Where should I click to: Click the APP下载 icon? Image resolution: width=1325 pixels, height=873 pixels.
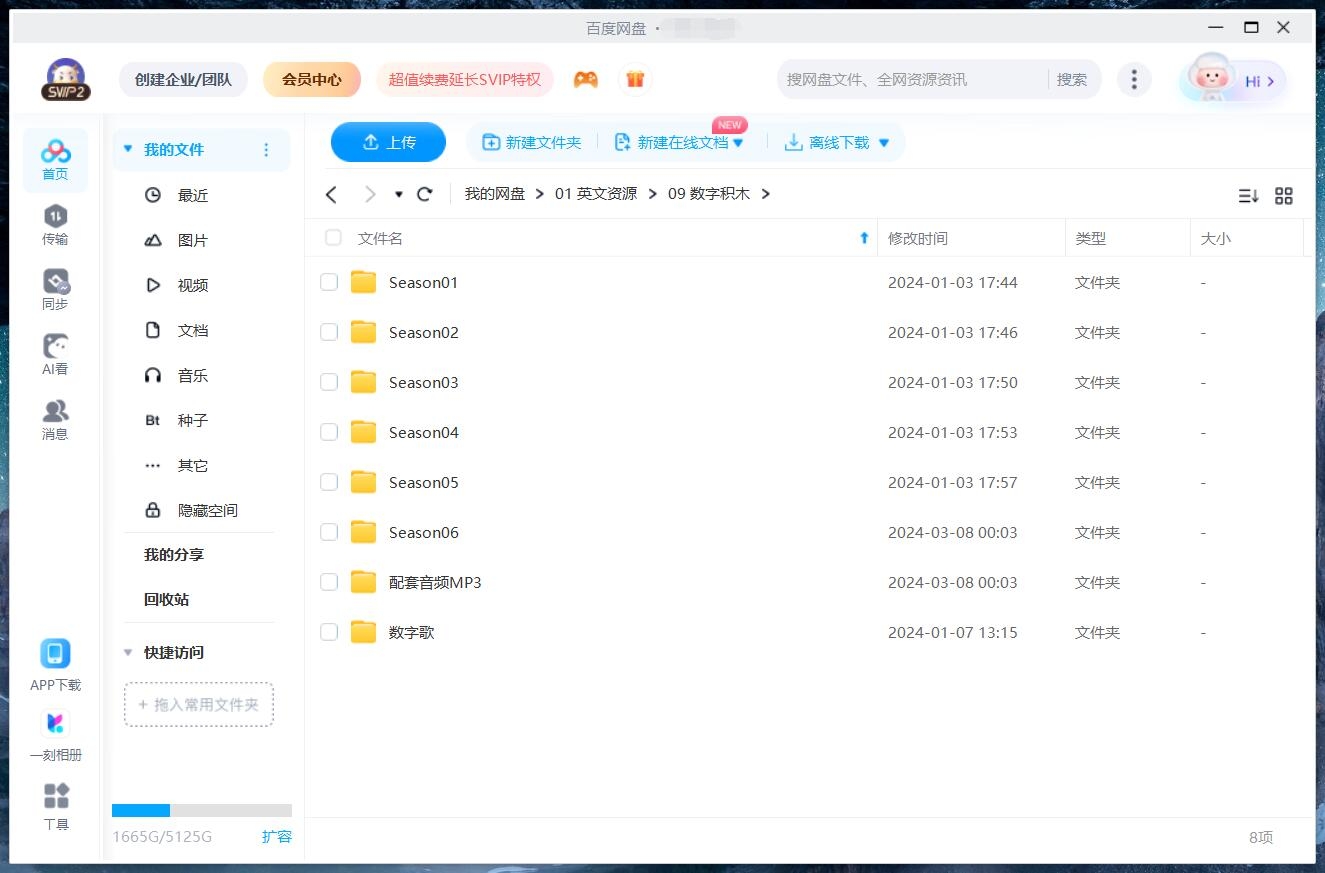pos(55,654)
